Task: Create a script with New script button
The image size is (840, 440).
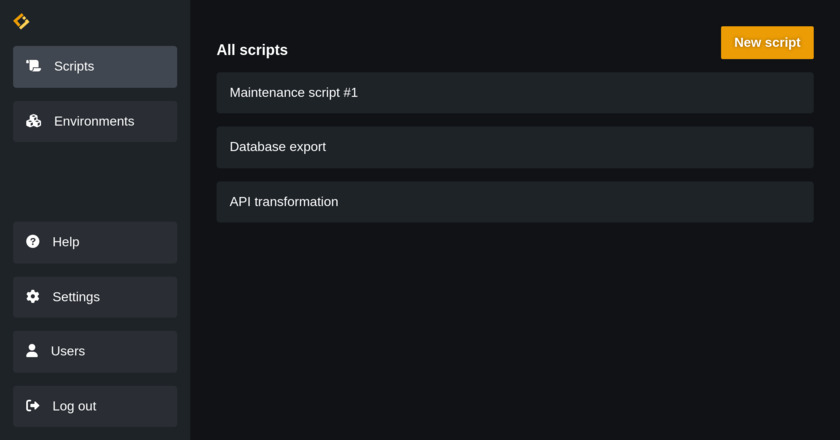Action: click(x=766, y=42)
